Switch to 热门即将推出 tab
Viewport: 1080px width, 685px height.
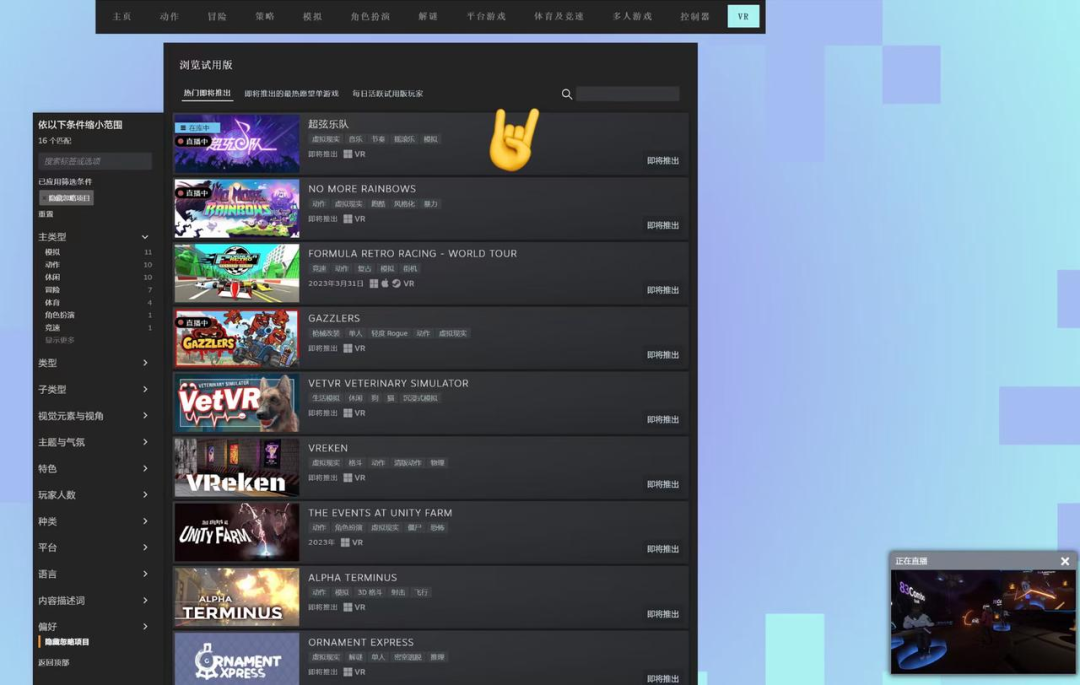[x=207, y=93]
